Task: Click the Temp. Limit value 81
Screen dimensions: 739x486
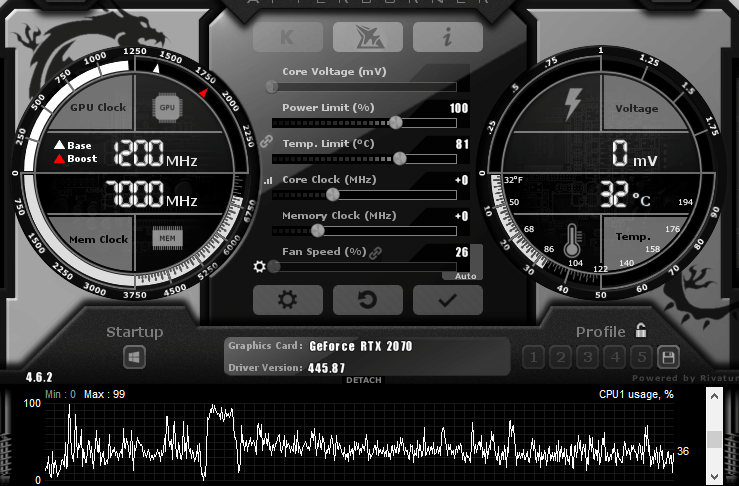Action: [x=462, y=144]
